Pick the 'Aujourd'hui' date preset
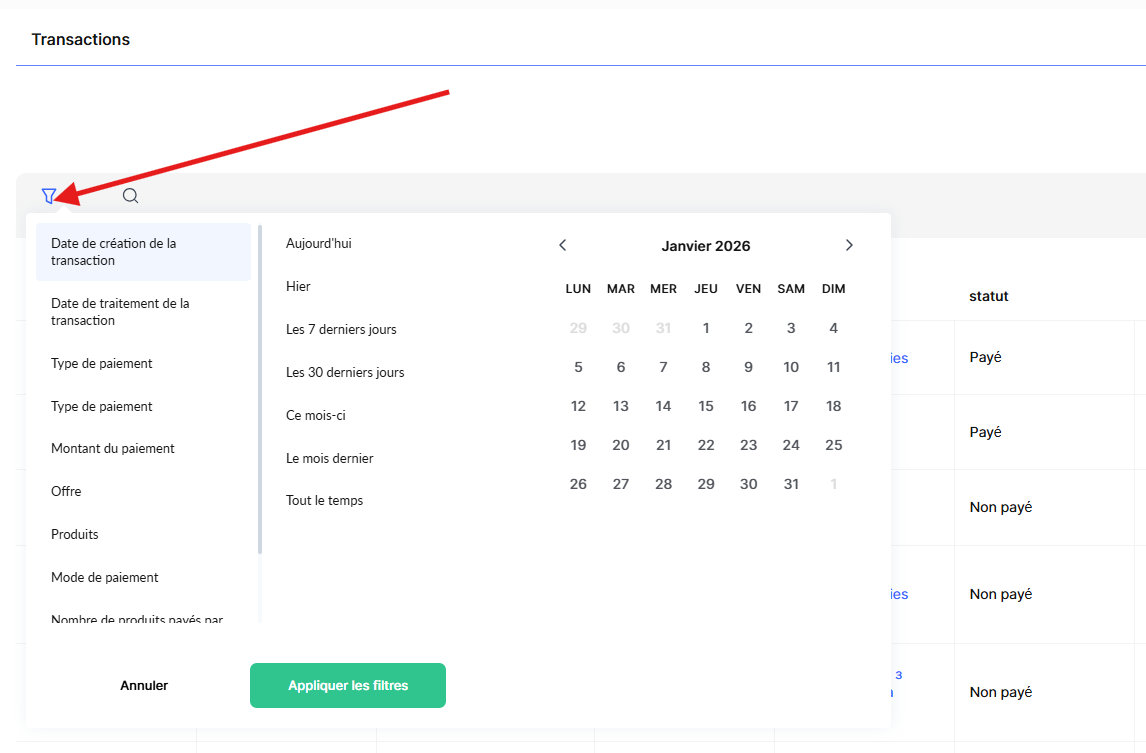The image size is (1146, 753). pos(319,244)
